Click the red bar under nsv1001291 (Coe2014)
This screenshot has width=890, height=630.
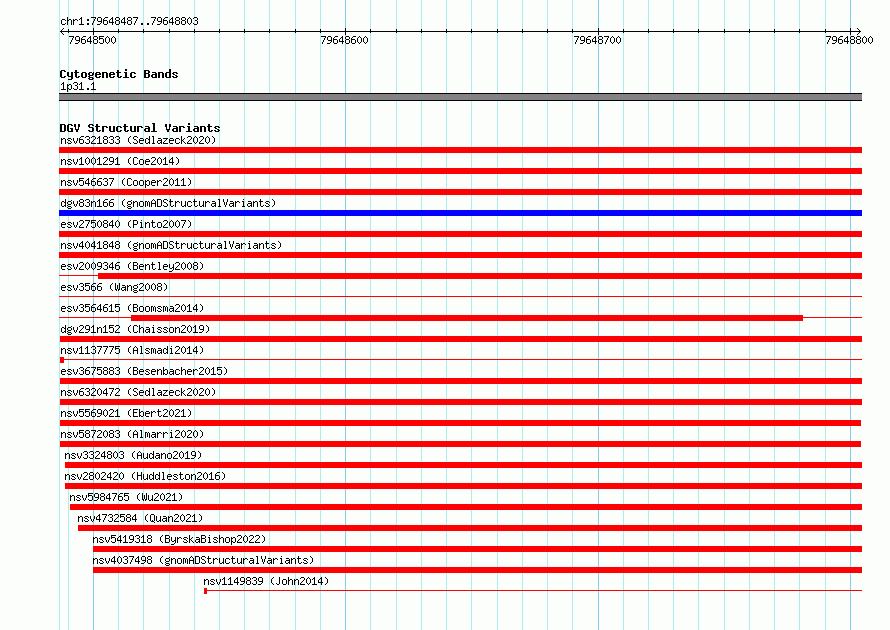click(460, 171)
